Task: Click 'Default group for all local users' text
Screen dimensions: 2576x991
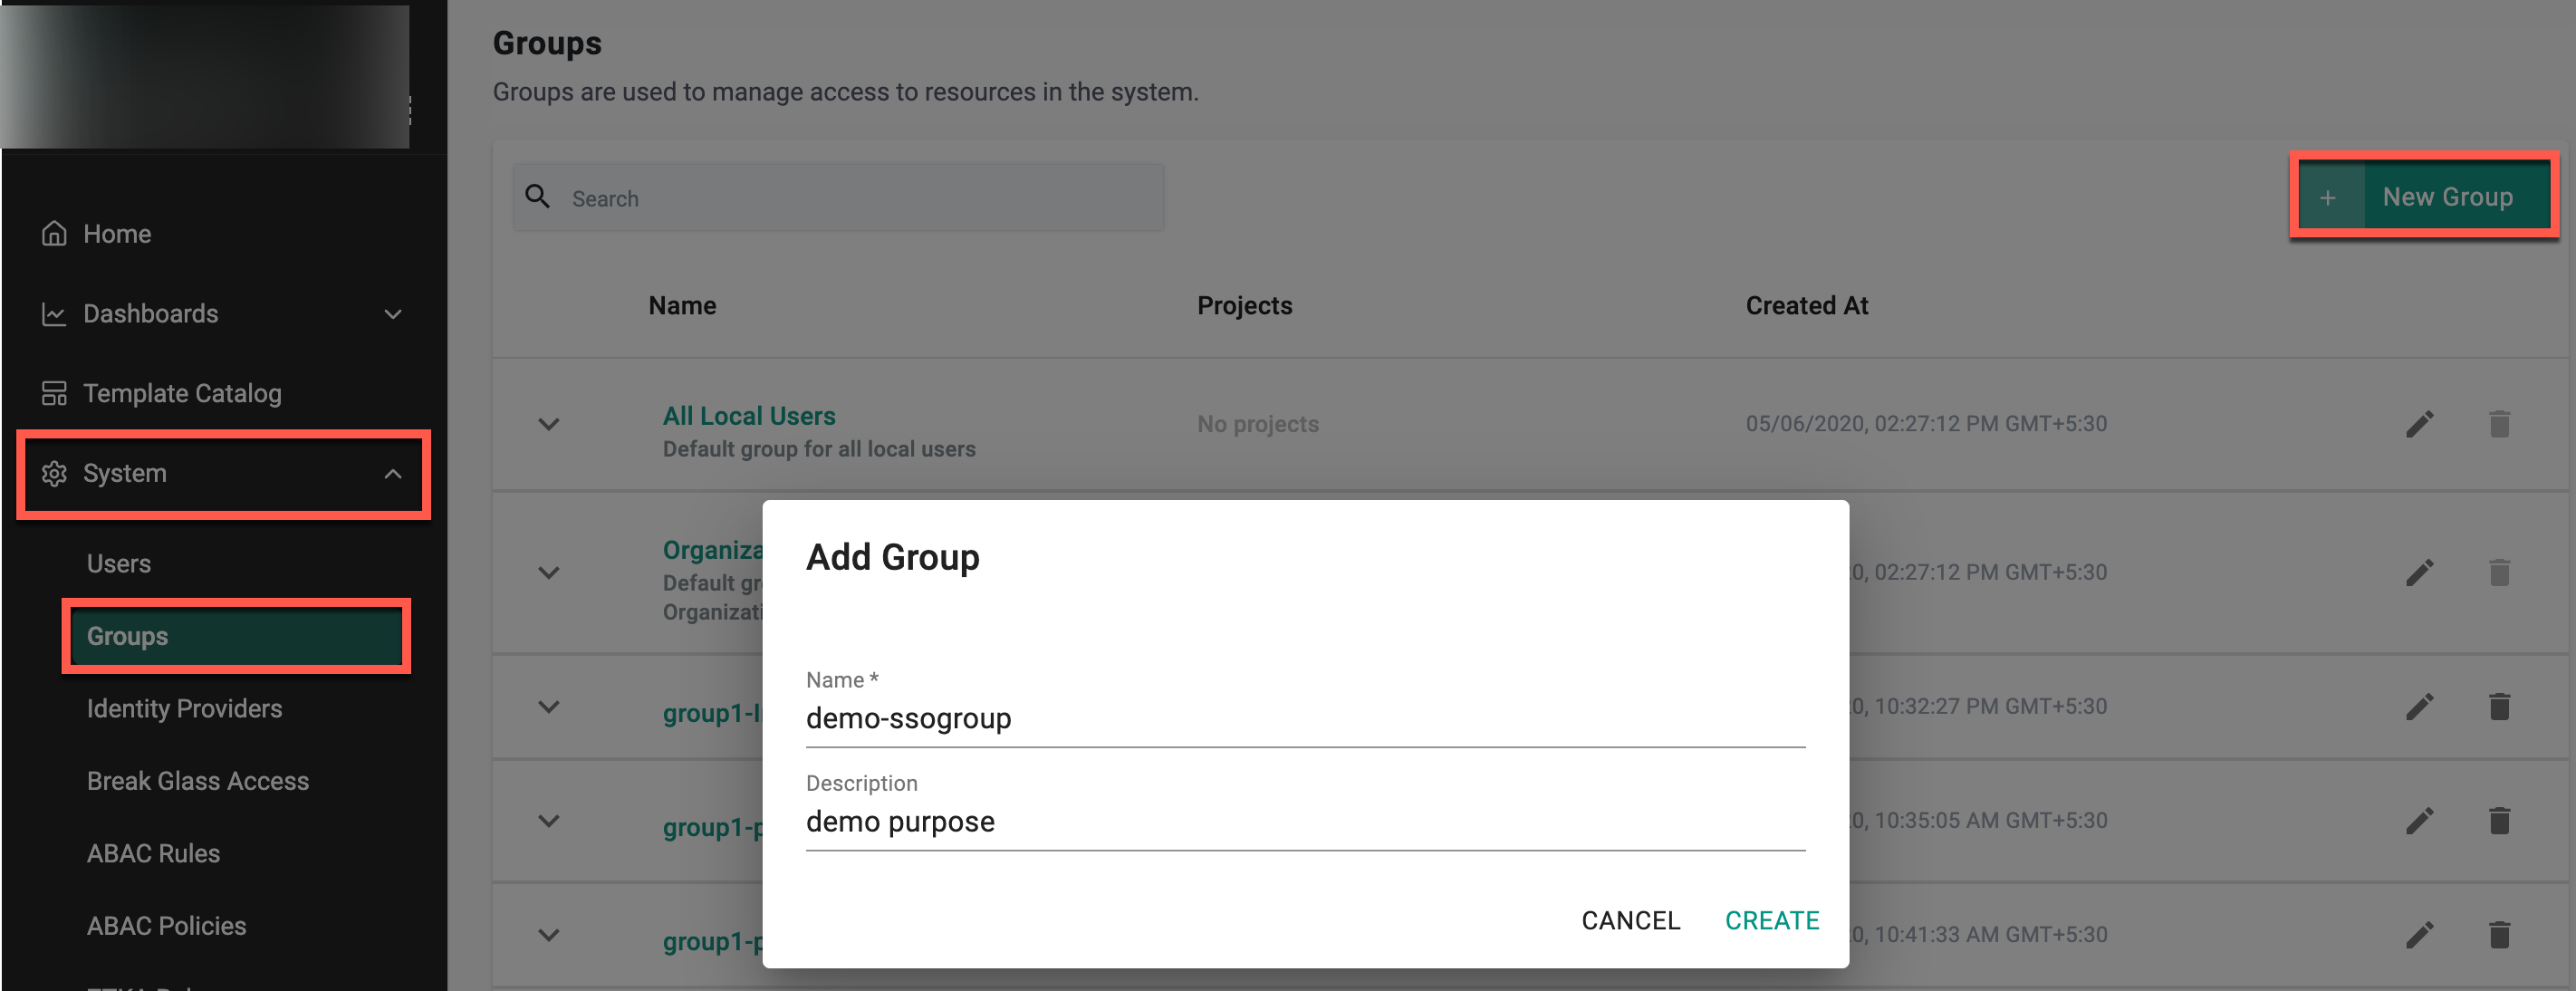Action: click(819, 450)
